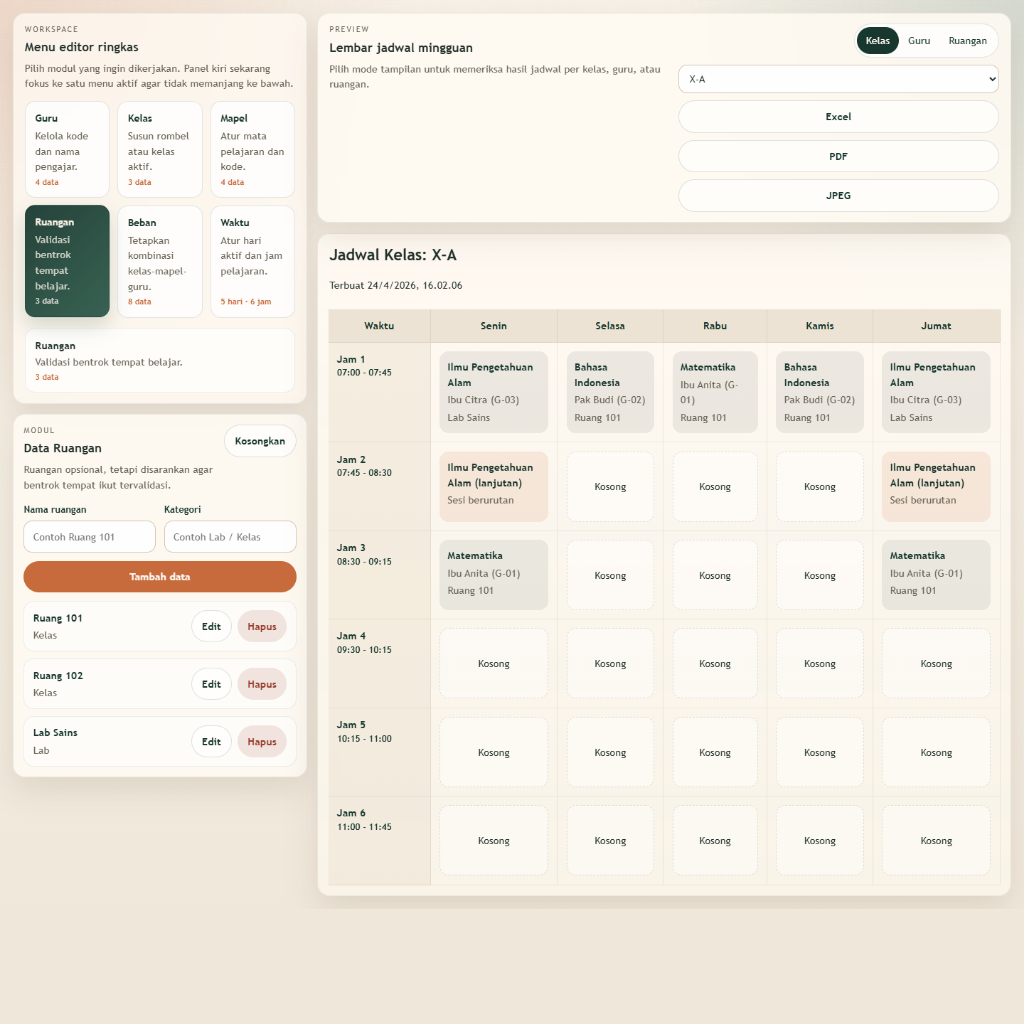Image resolution: width=1024 pixels, height=1024 pixels.
Task: Click the Lembar jadwal mingguan heading
Action: tap(401, 48)
